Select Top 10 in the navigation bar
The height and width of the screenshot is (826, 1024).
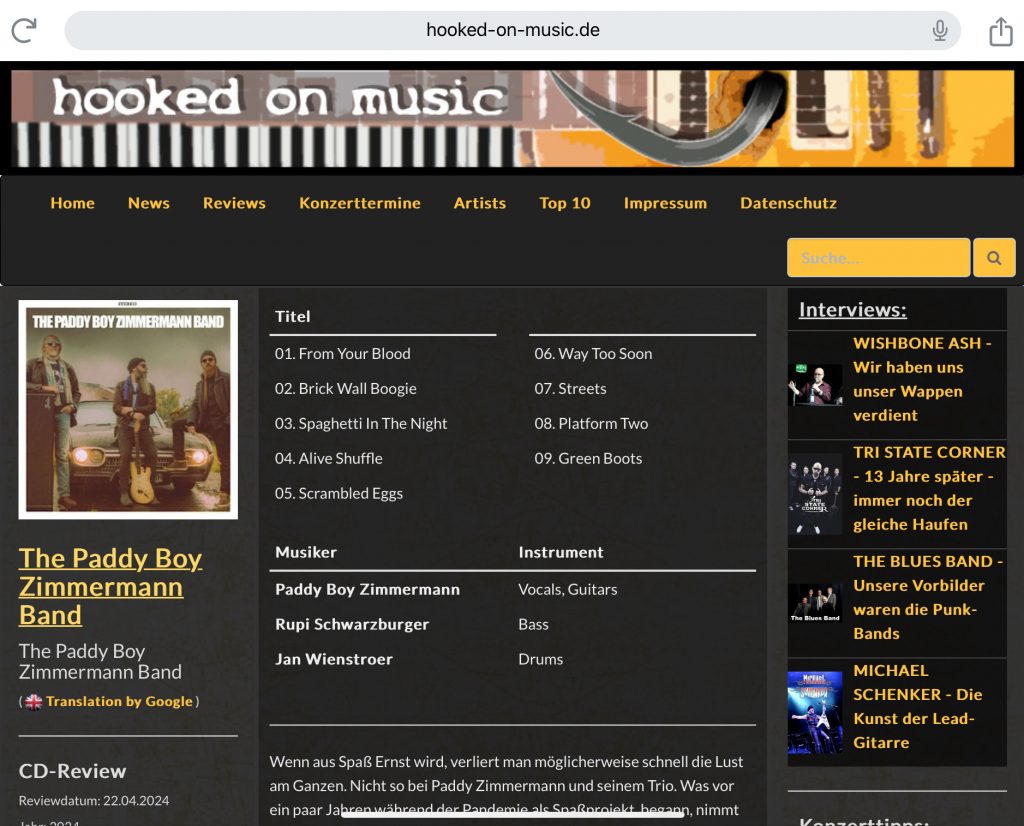tap(565, 203)
